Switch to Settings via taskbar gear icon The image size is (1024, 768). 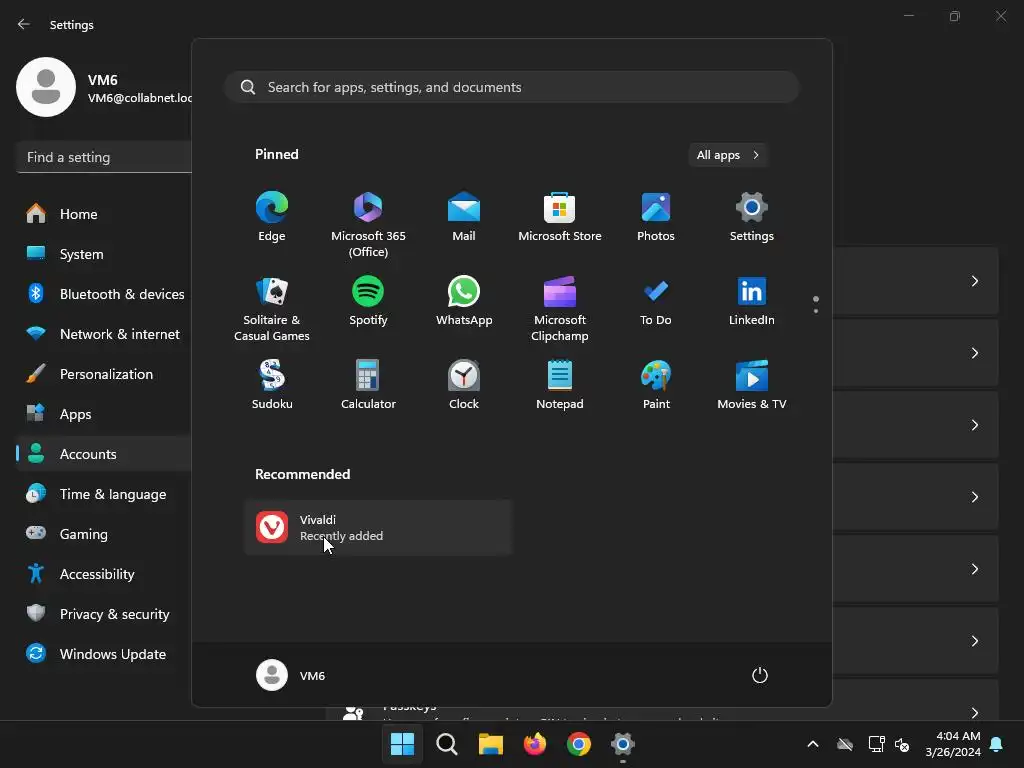coord(622,744)
